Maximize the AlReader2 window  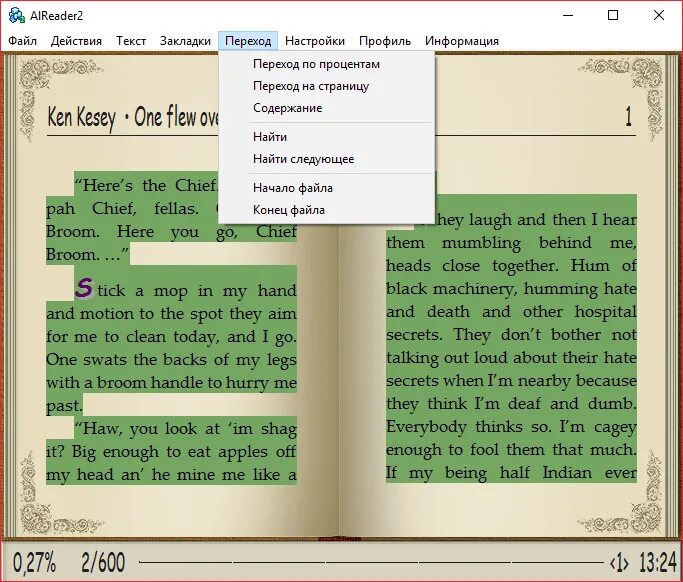click(613, 16)
